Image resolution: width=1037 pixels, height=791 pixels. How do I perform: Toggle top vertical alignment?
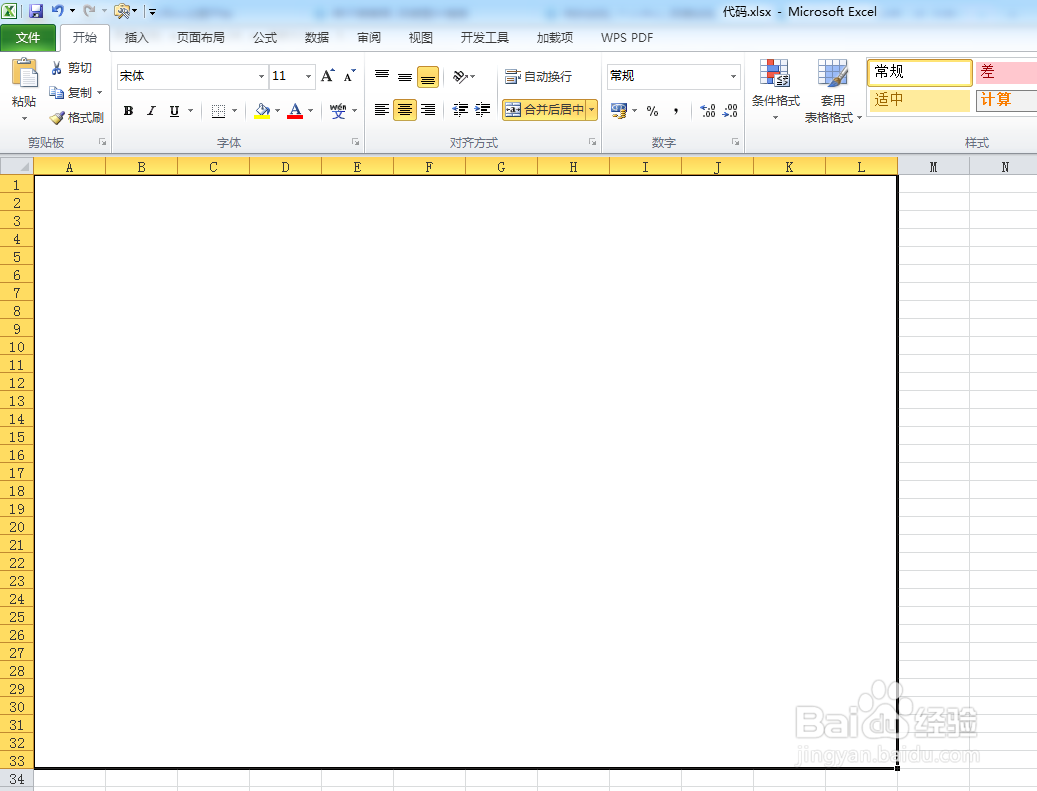(382, 77)
